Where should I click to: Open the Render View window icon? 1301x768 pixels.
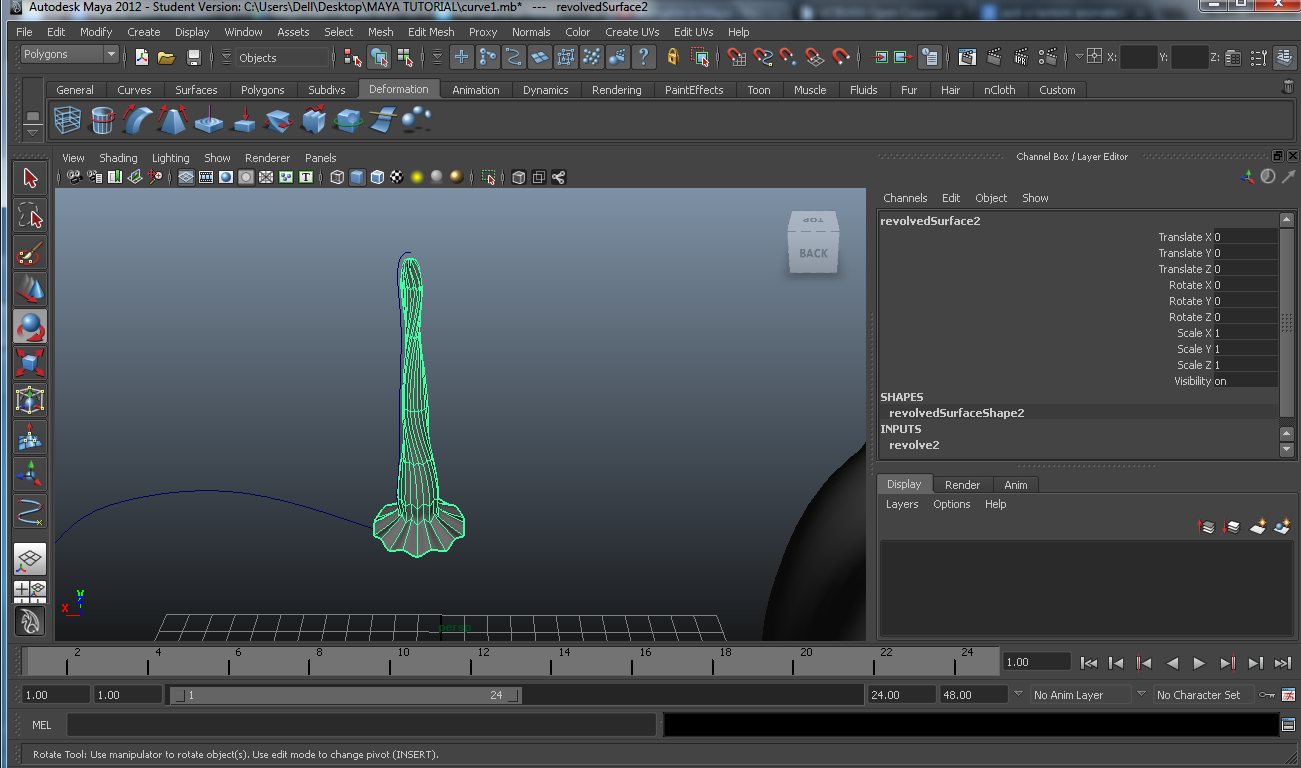(967, 57)
